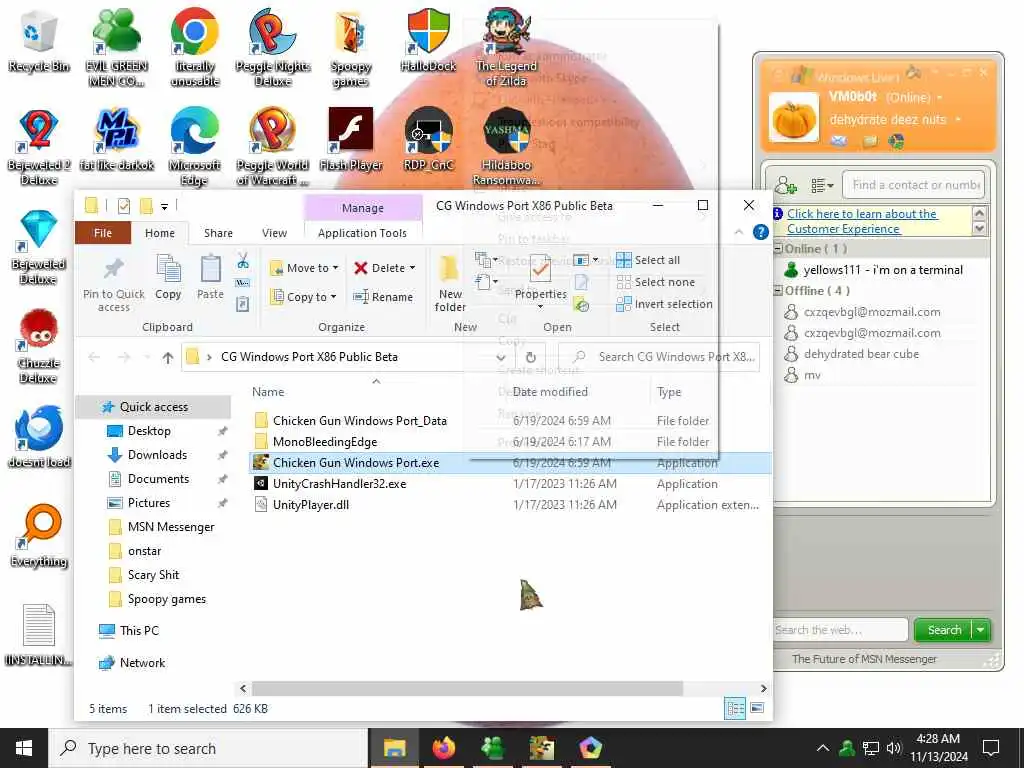Click dehydrated bear cube offline contact
Viewport: 1024px width, 768px height.
[x=860, y=354]
